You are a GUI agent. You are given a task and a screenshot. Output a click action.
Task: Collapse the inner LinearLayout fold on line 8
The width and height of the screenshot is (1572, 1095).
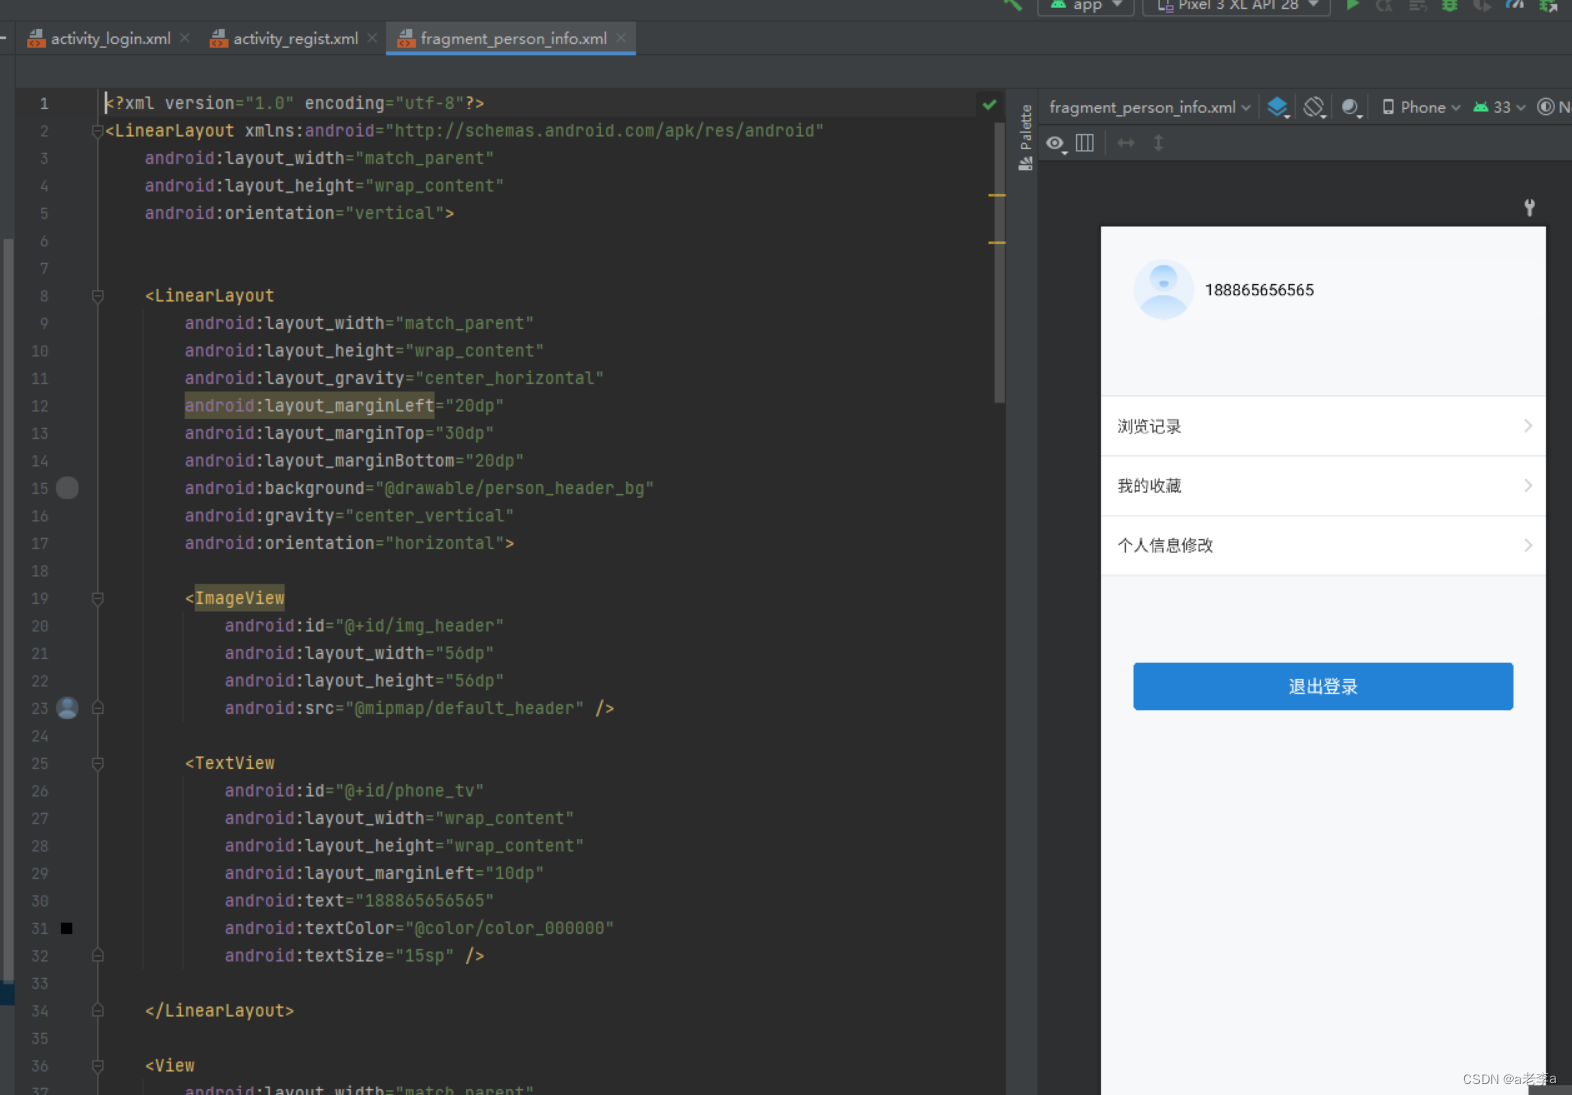(98, 296)
